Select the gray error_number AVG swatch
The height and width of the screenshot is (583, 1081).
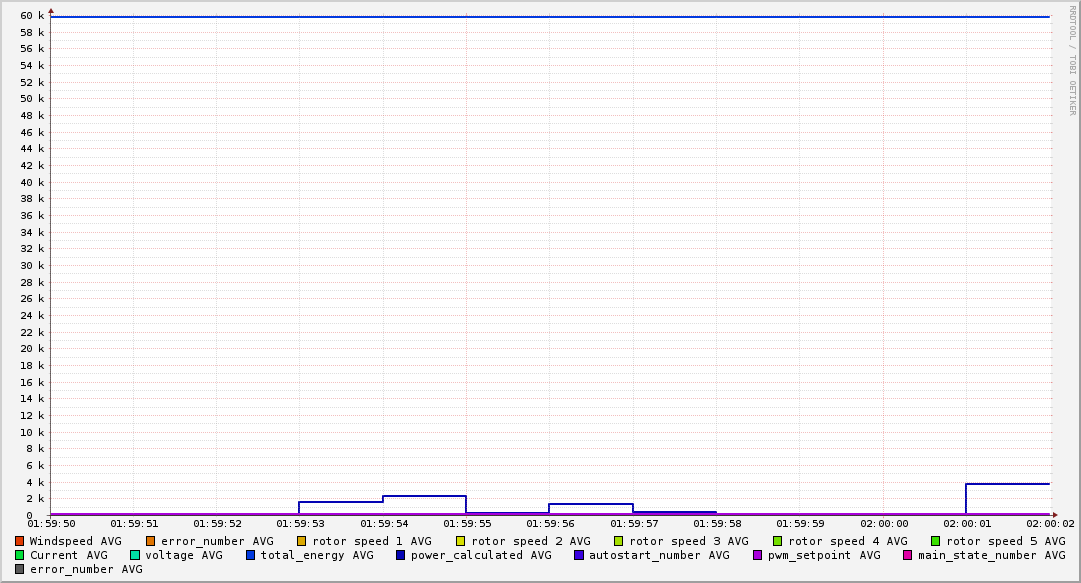coord(20,569)
